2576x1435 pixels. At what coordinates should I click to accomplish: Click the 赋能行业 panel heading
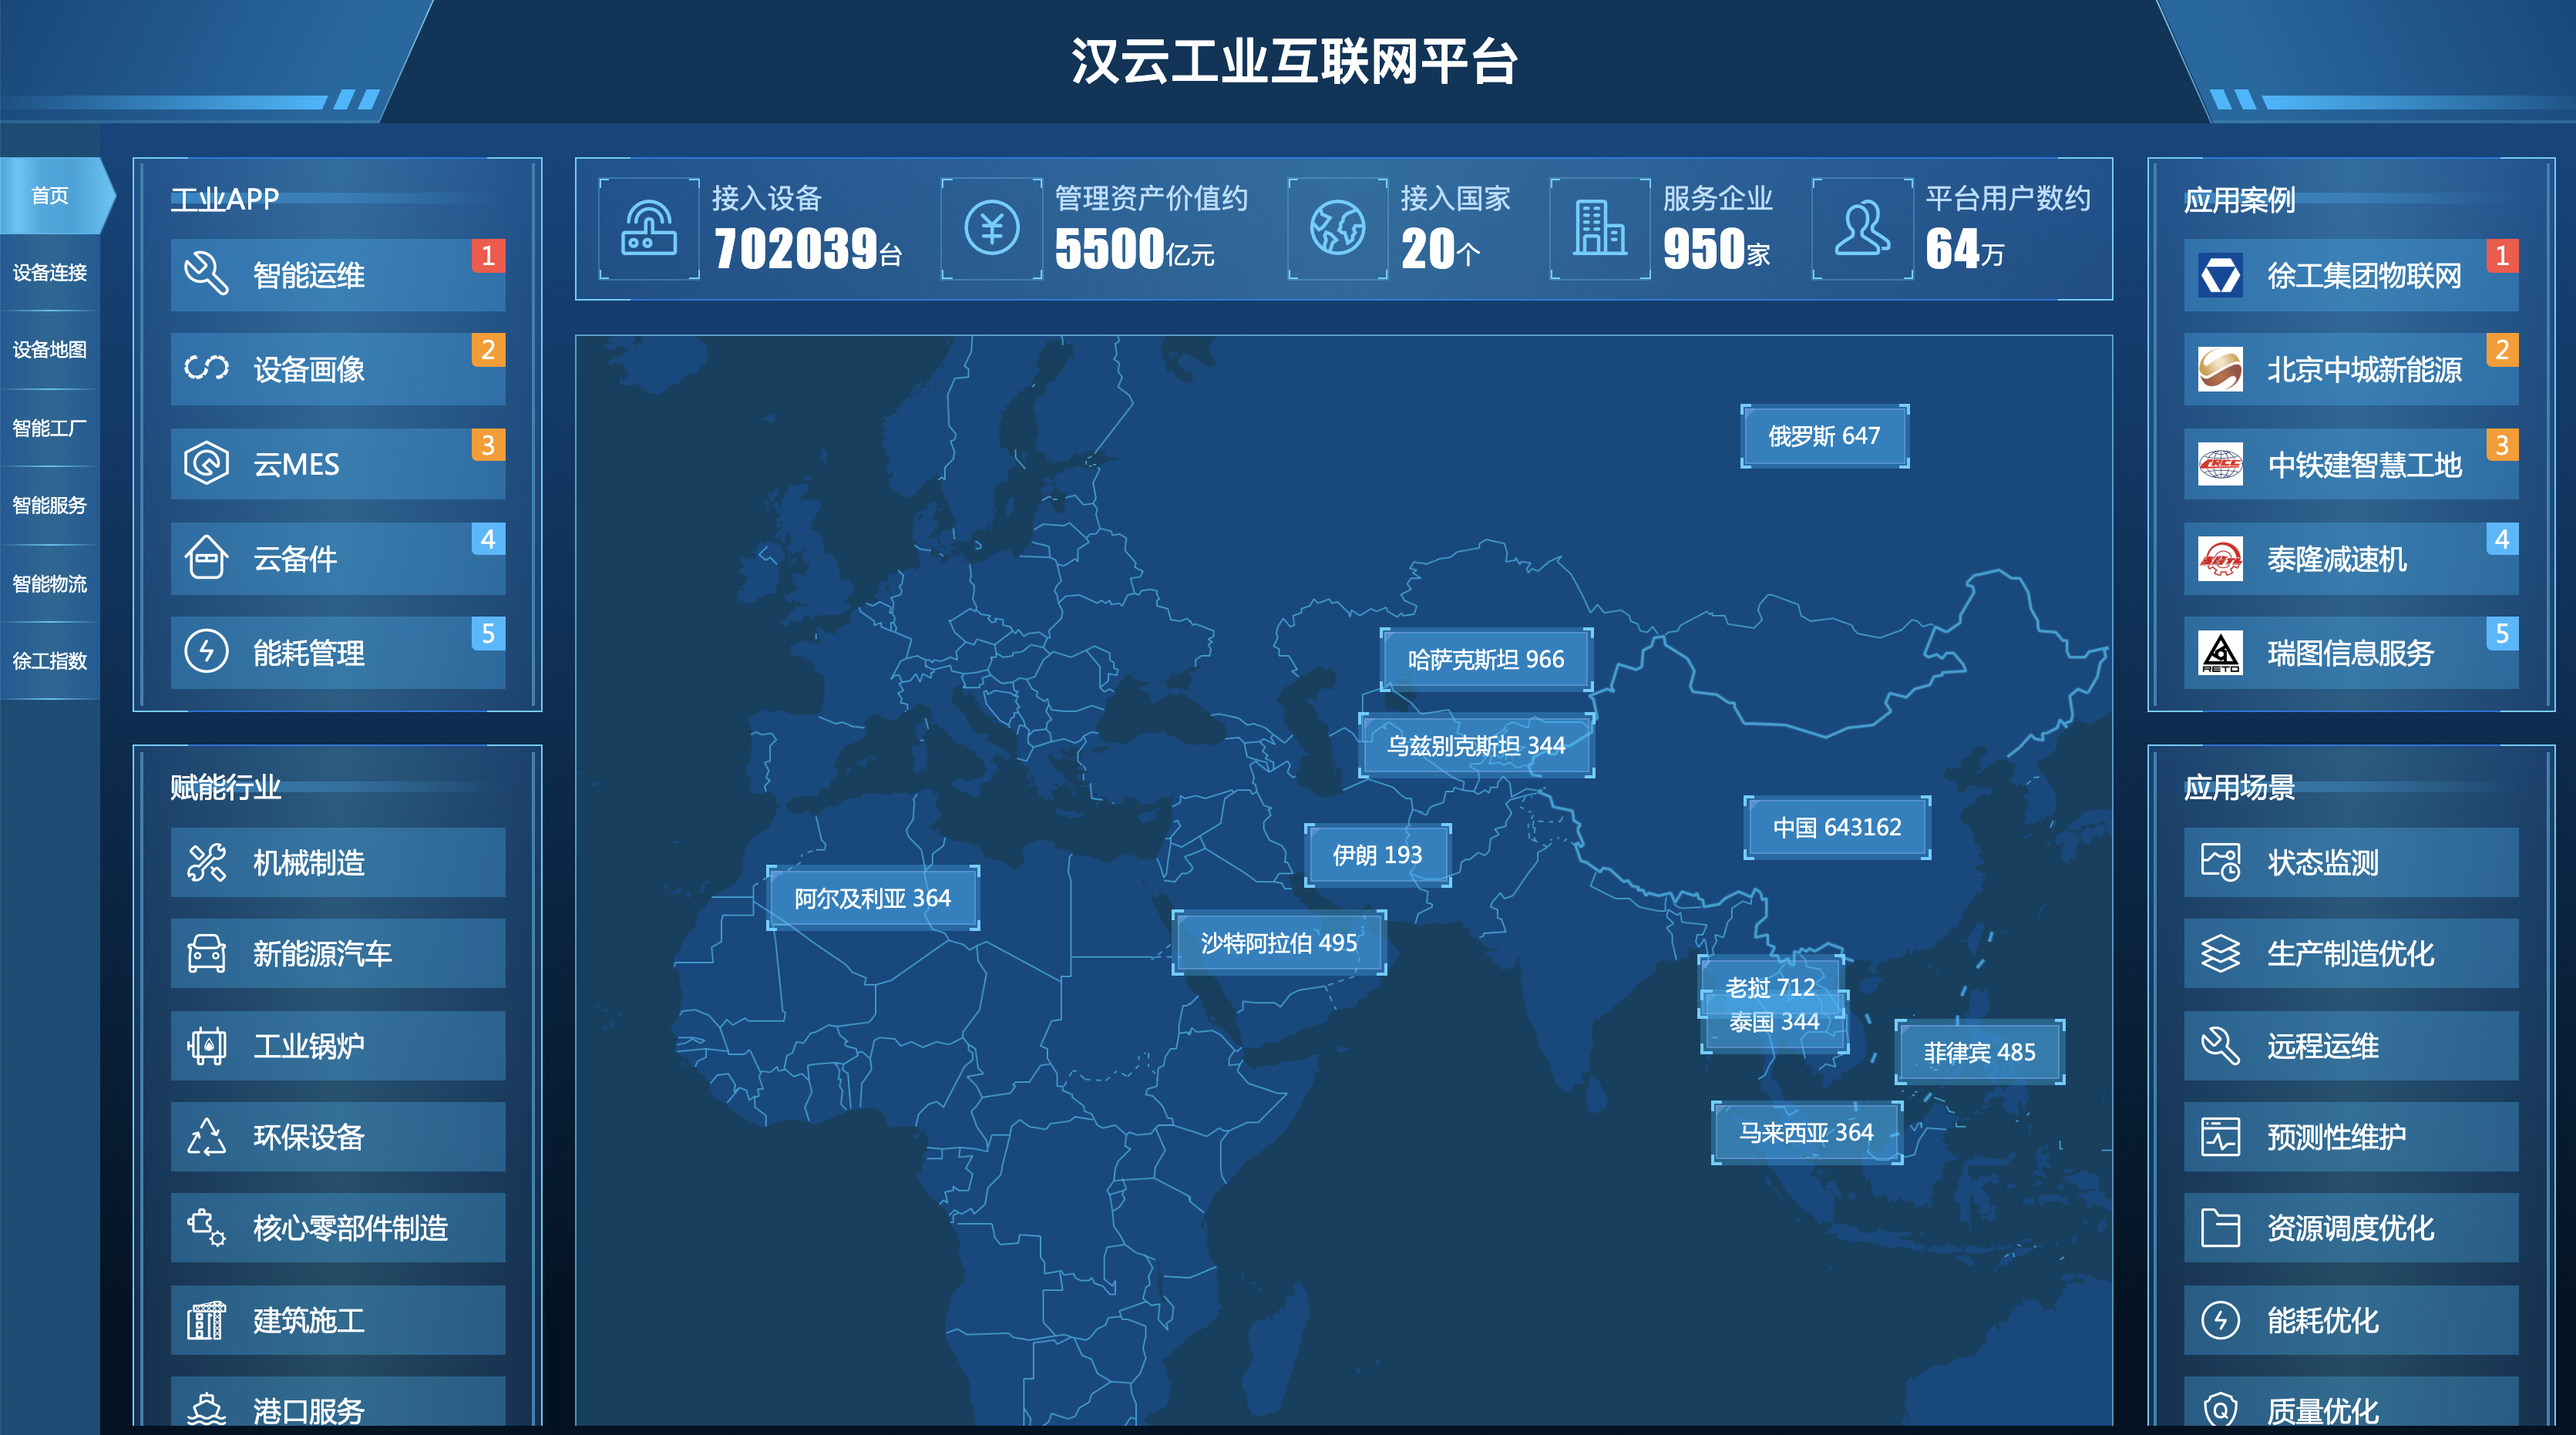pos(225,787)
